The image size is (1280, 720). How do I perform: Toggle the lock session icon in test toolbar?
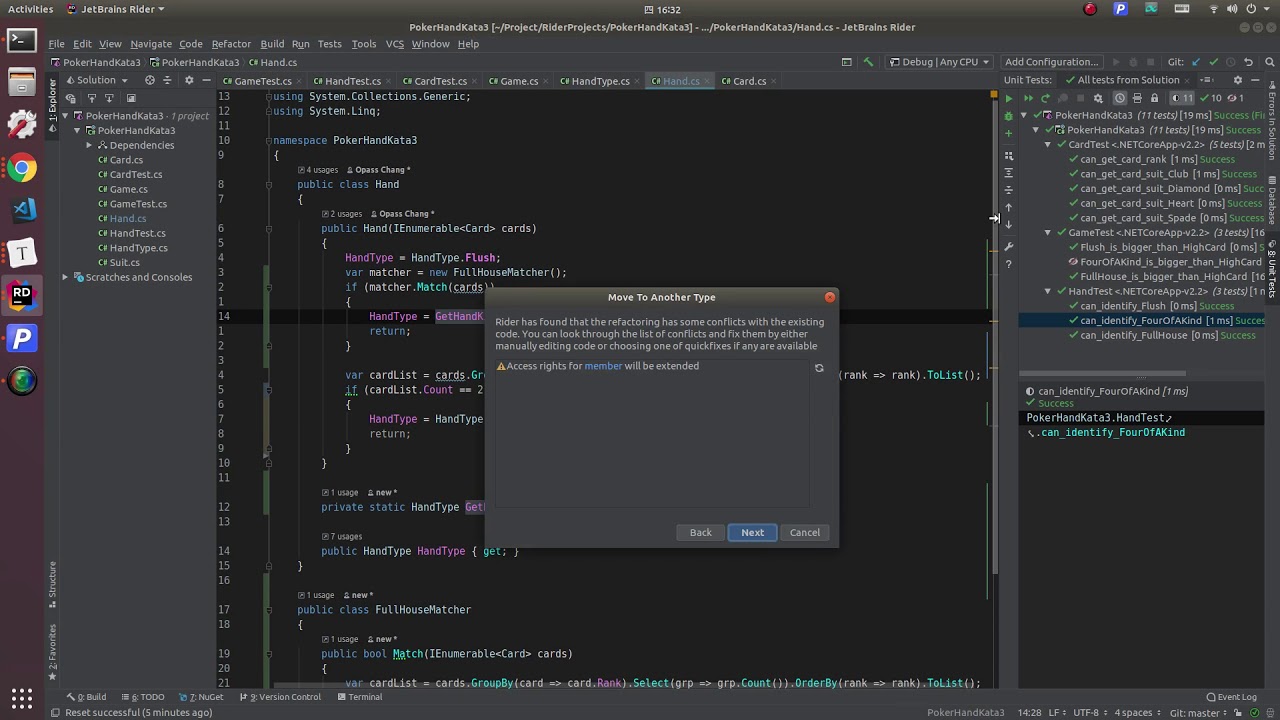[1154, 98]
